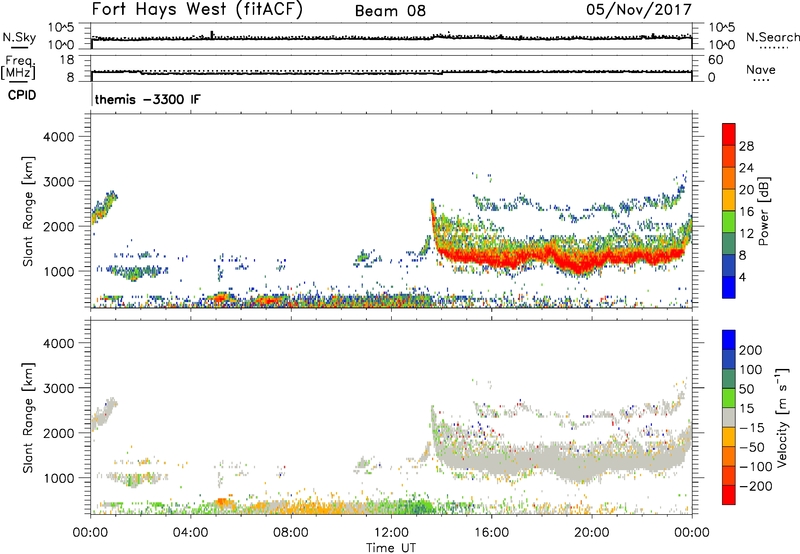Click the "16:00" time axis label
The image size is (800, 554).
click(x=491, y=533)
